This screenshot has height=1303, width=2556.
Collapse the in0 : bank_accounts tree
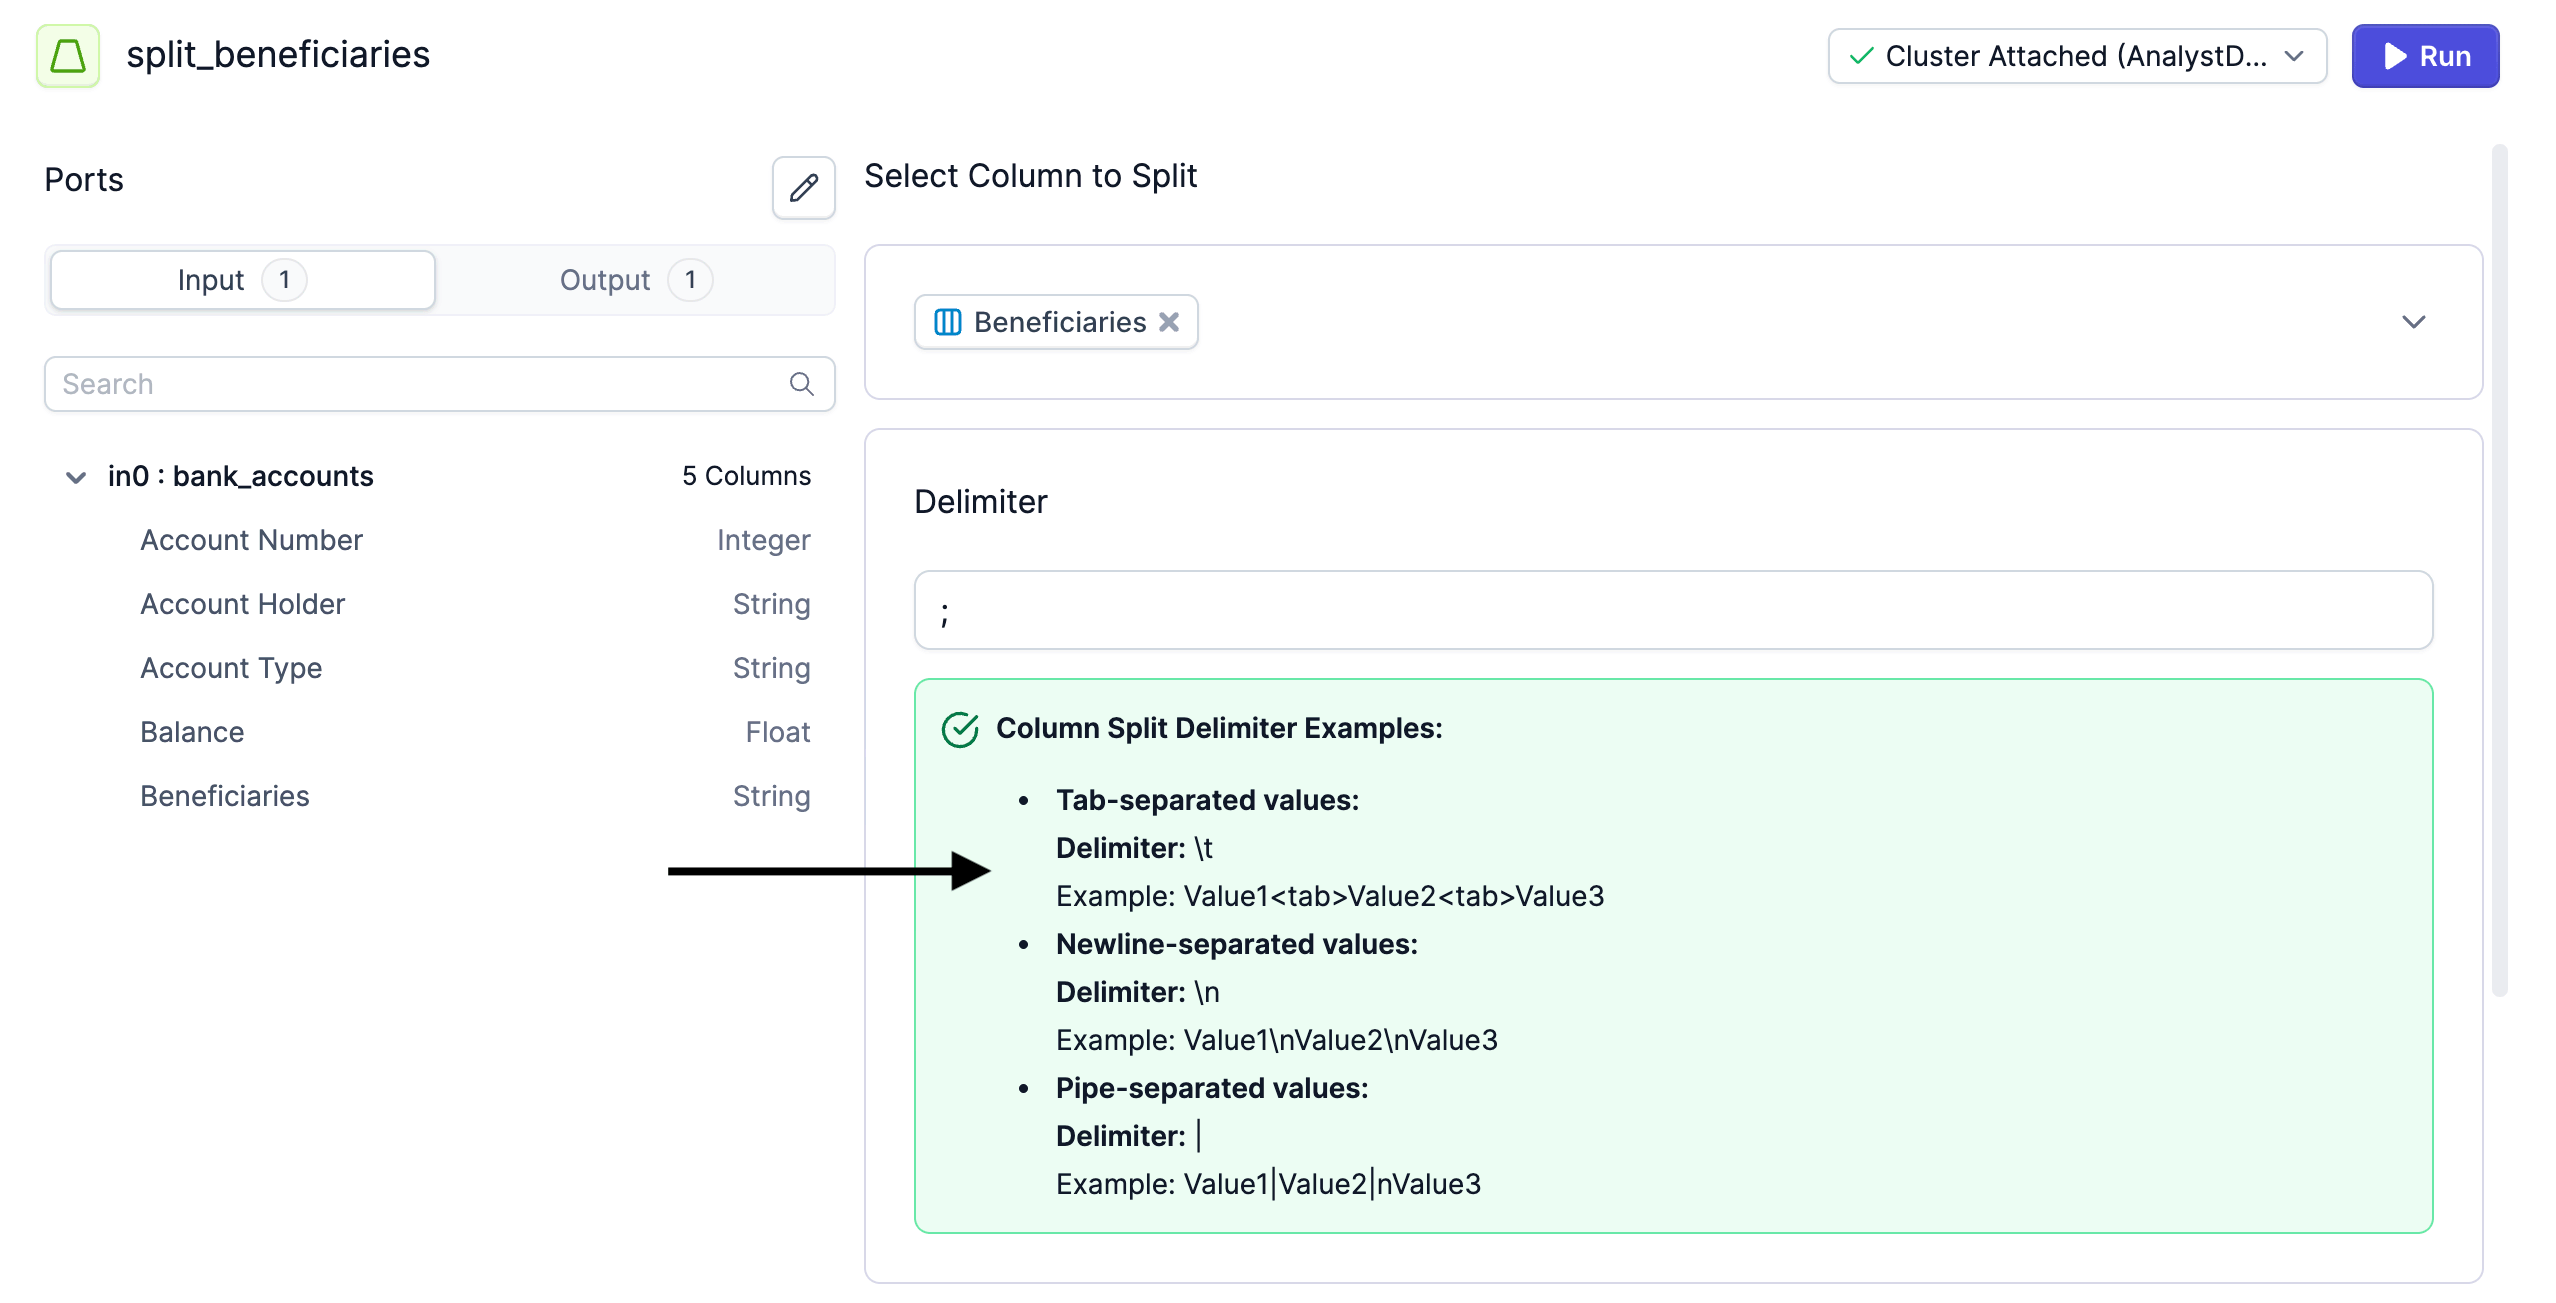tap(76, 477)
